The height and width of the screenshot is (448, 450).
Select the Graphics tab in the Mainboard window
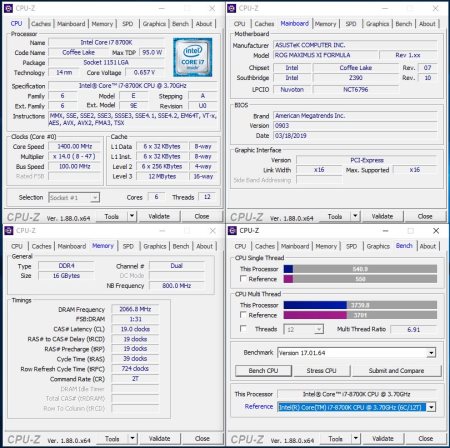pos(377,24)
